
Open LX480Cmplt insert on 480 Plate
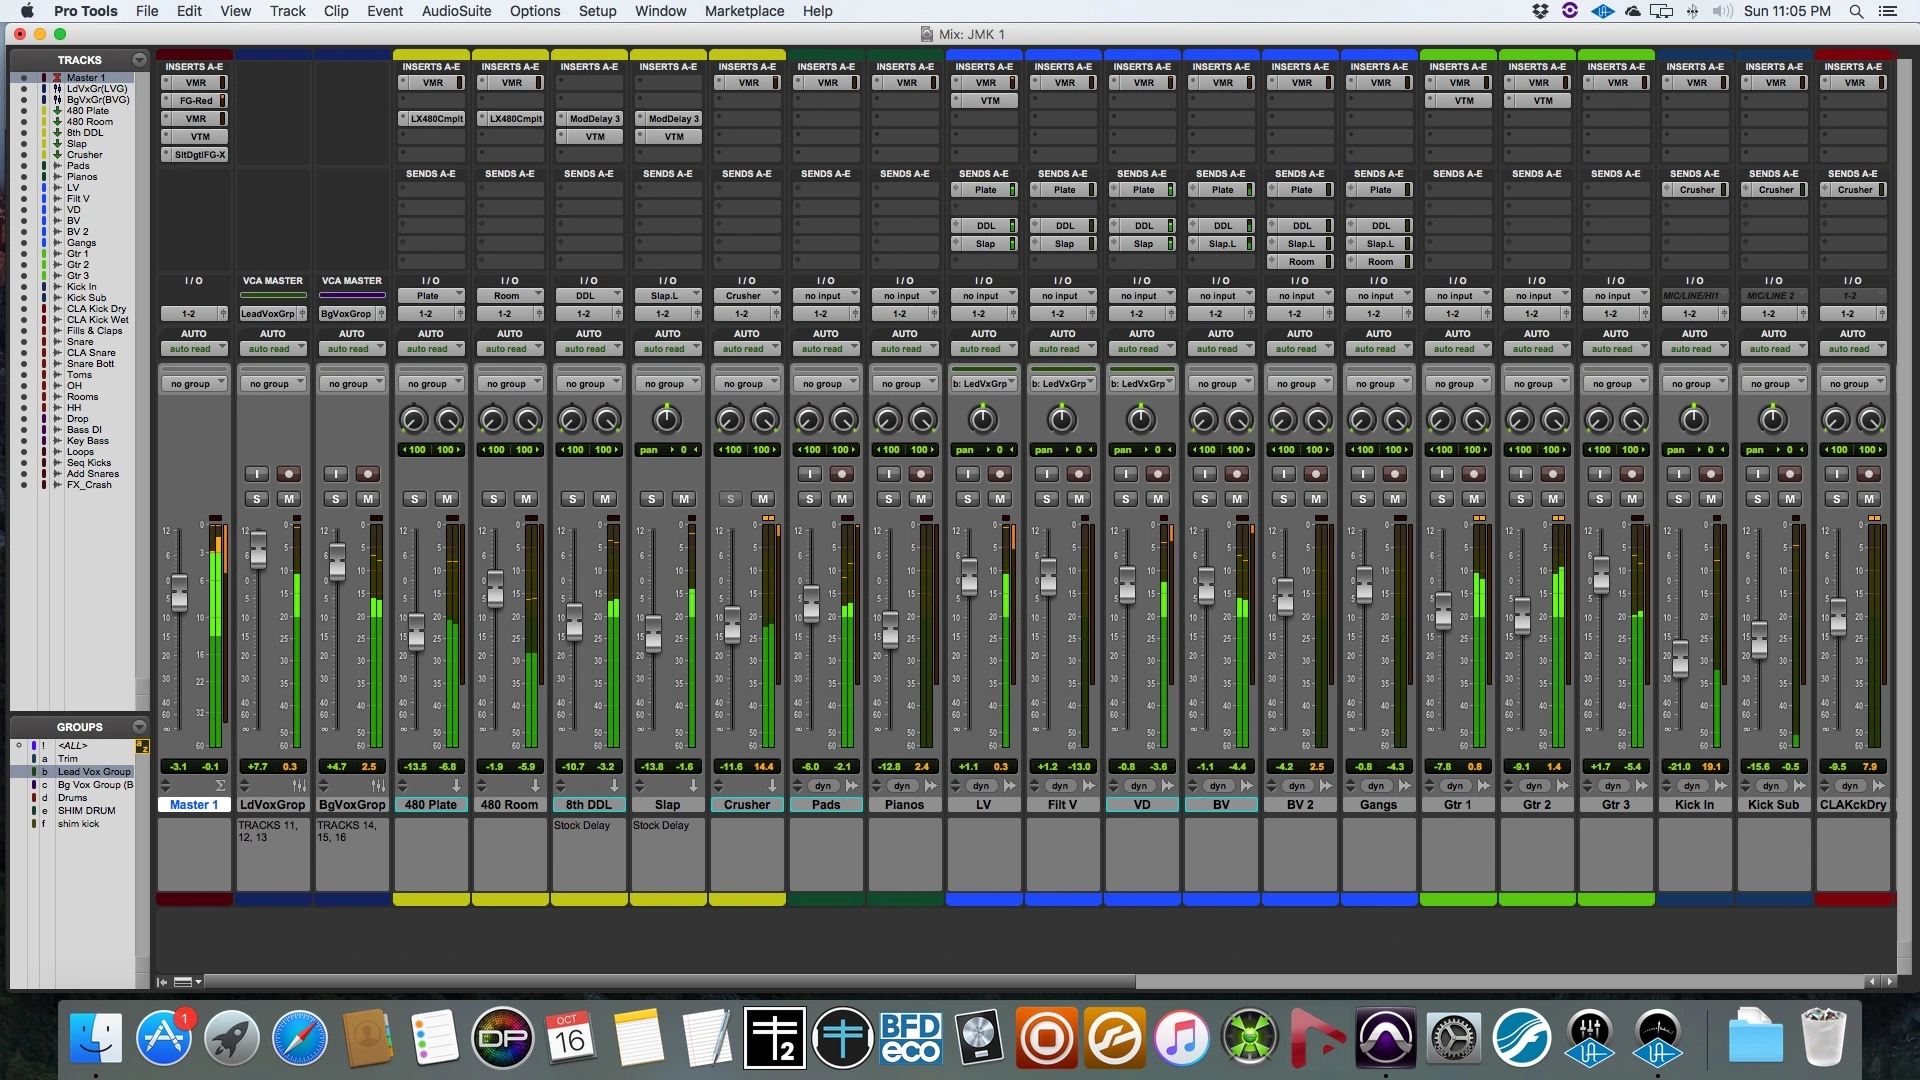(x=431, y=119)
